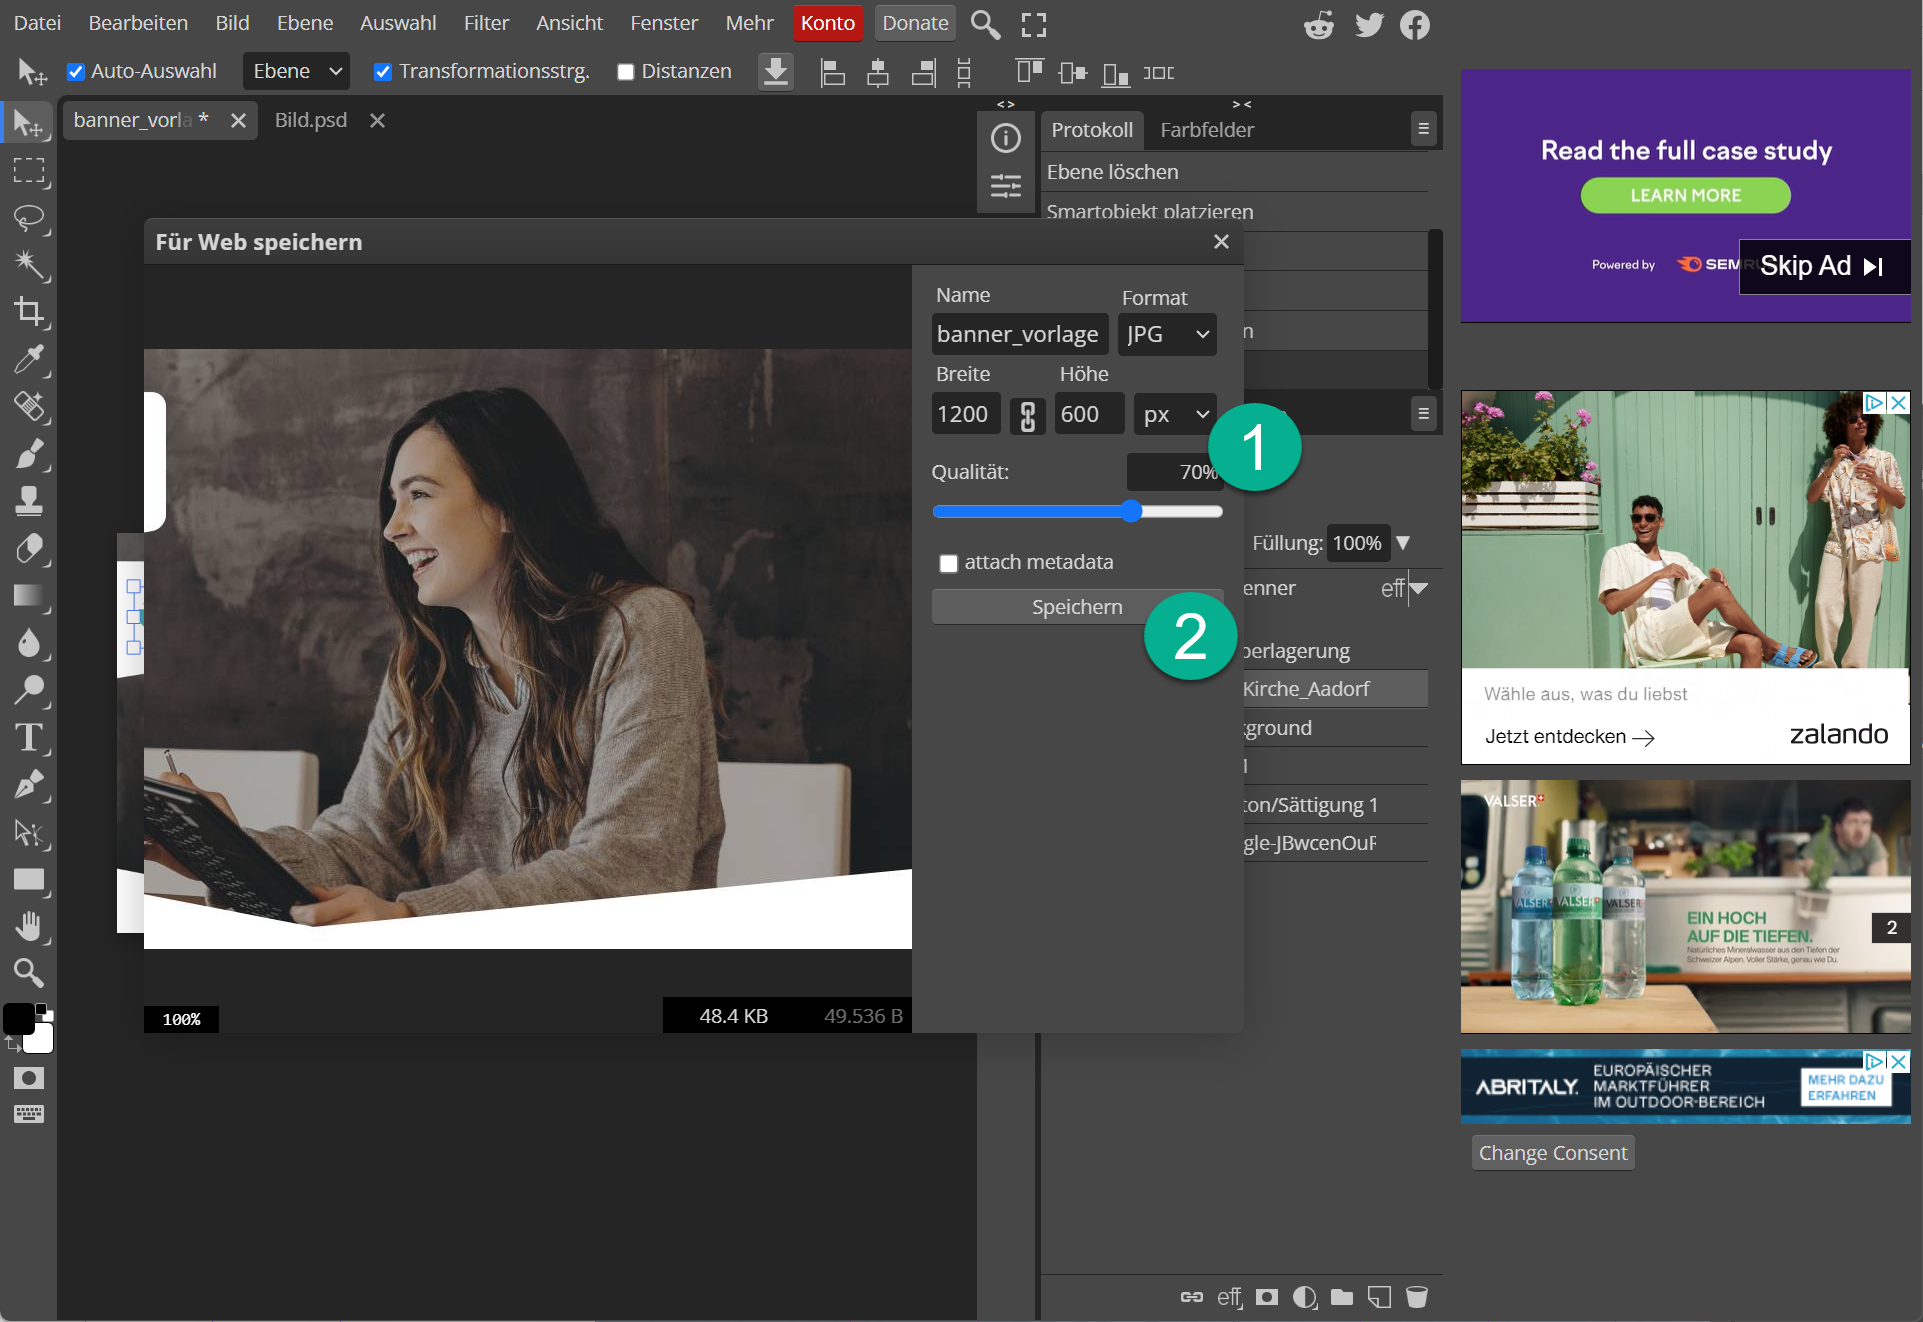
Task: Toggle the Auto-Auswahl checkbox
Action: click(76, 72)
